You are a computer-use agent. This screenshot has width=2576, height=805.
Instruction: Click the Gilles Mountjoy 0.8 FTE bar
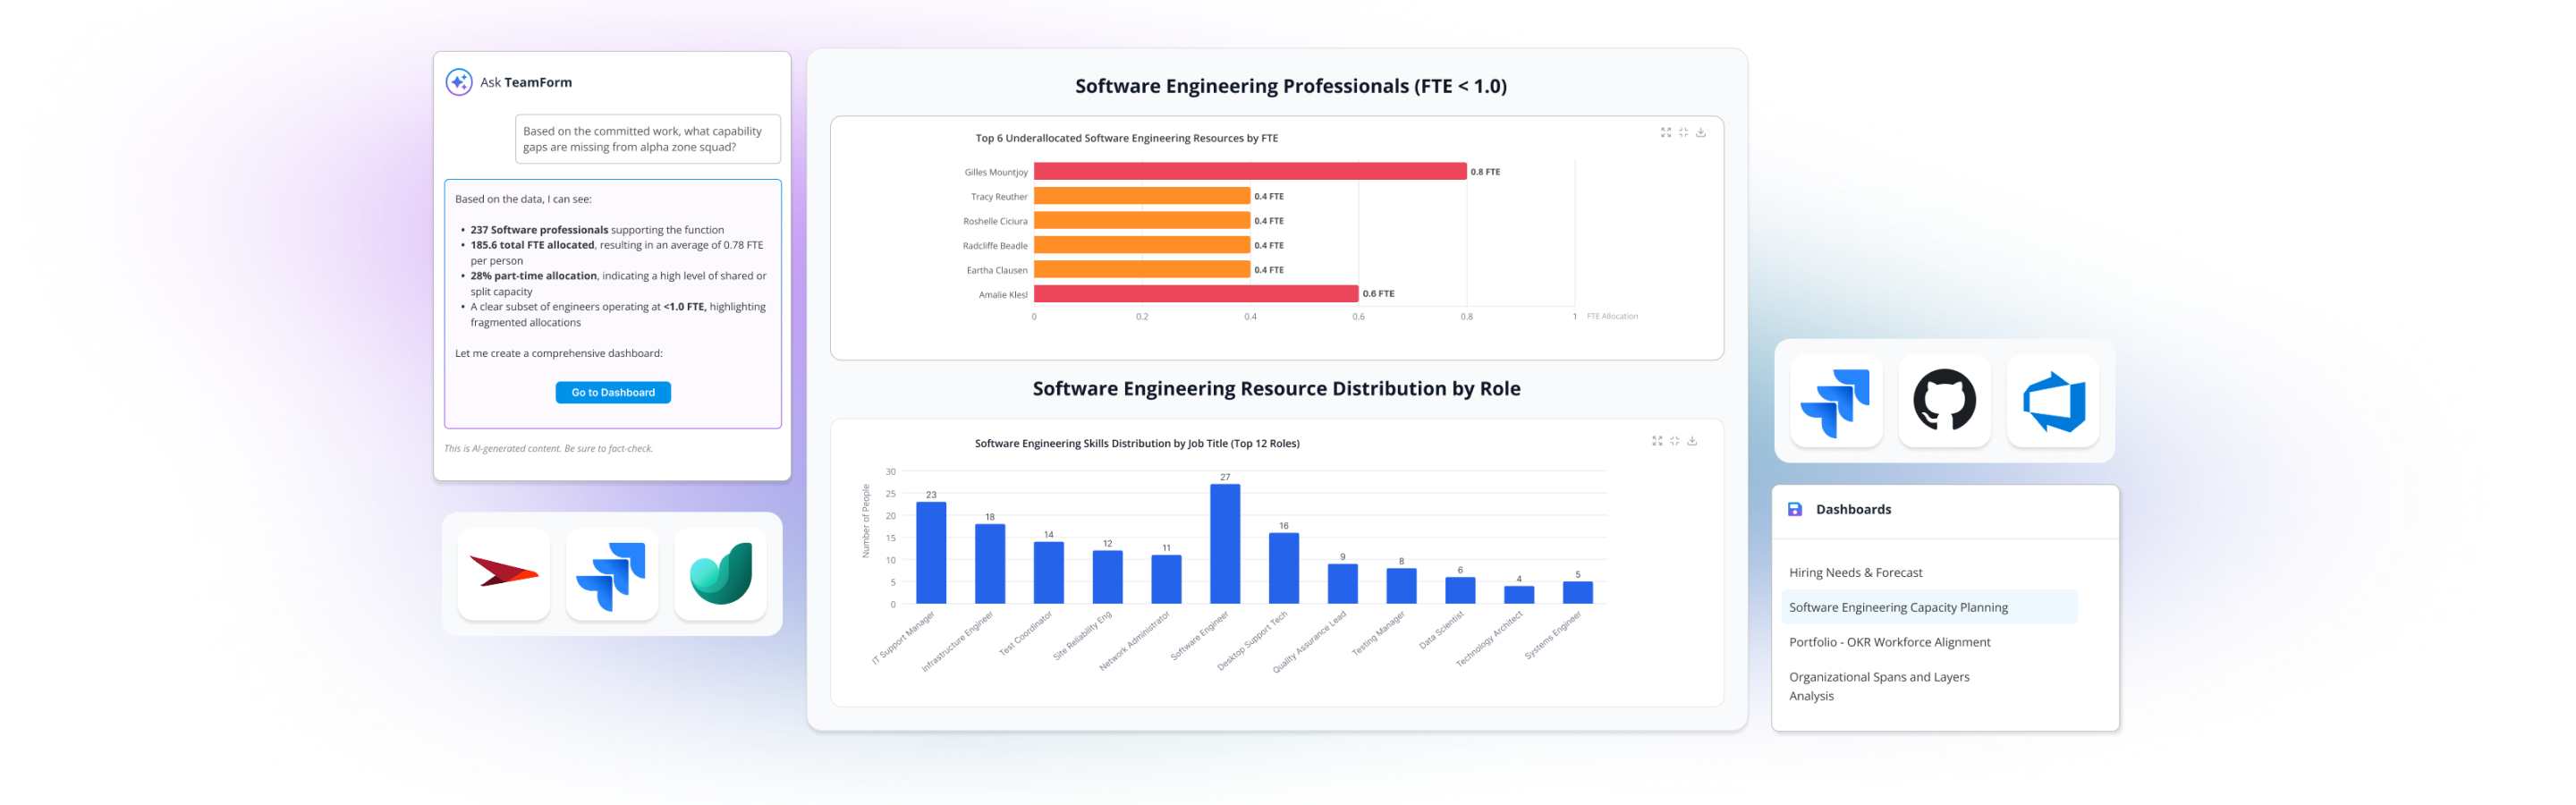pos(1250,172)
